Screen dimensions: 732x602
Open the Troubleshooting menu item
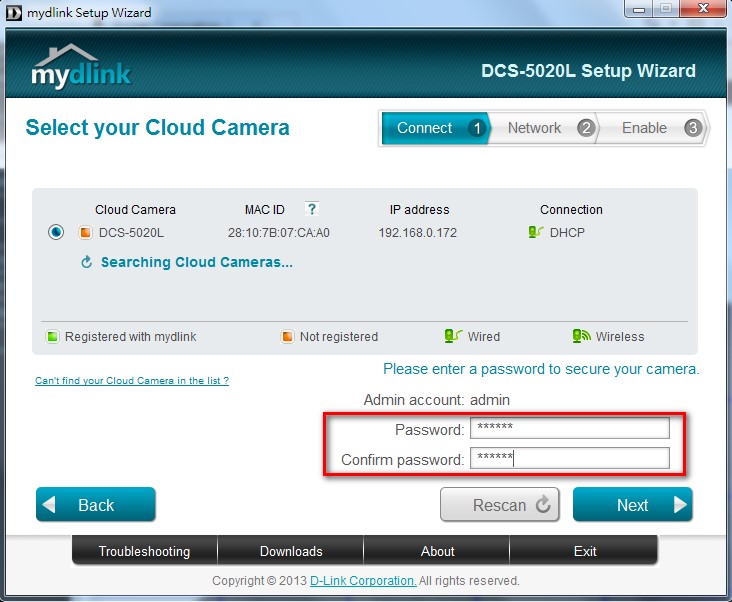145,551
